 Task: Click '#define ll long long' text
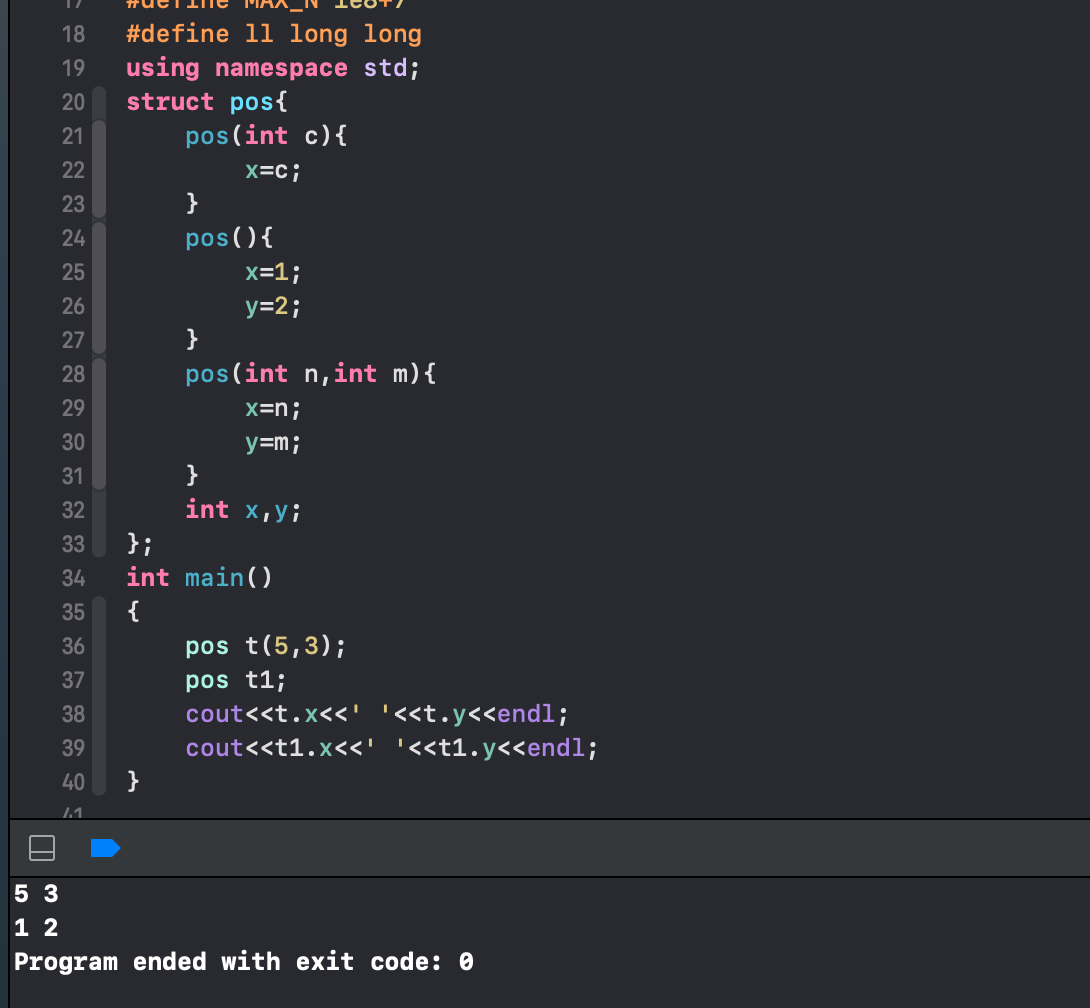click(x=274, y=34)
